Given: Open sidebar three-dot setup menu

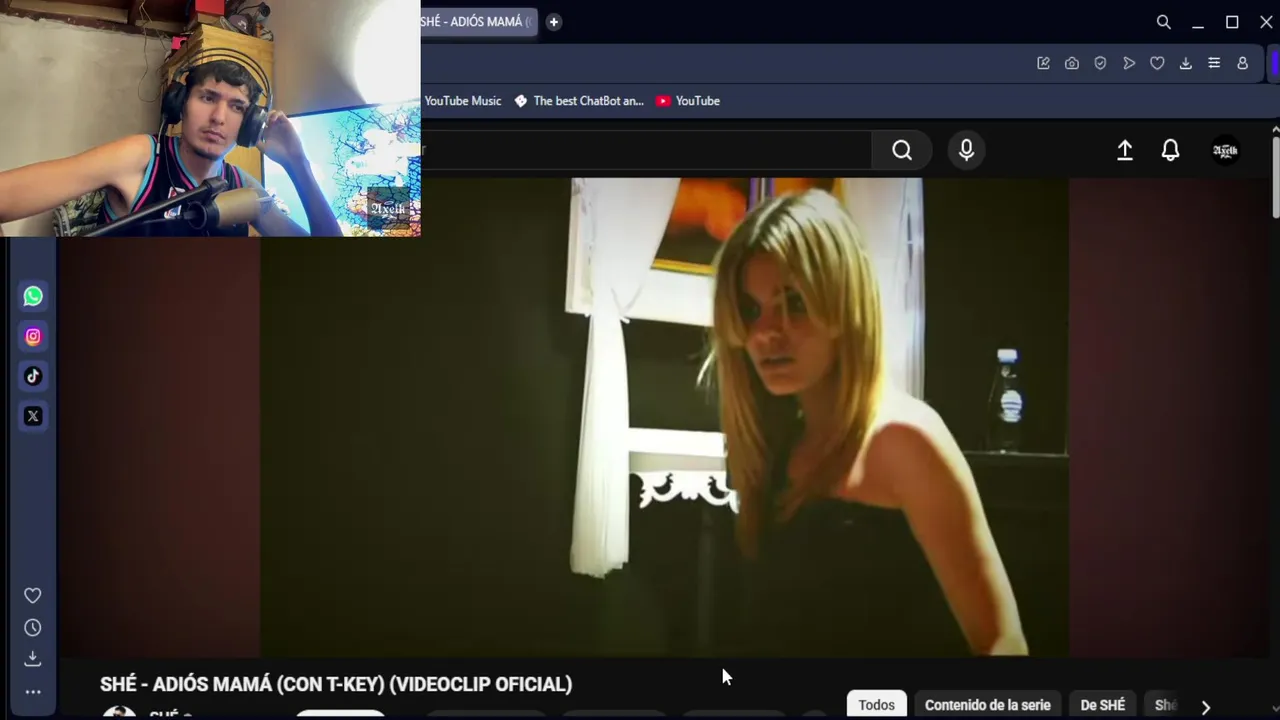Looking at the screenshot, I should (x=33, y=691).
